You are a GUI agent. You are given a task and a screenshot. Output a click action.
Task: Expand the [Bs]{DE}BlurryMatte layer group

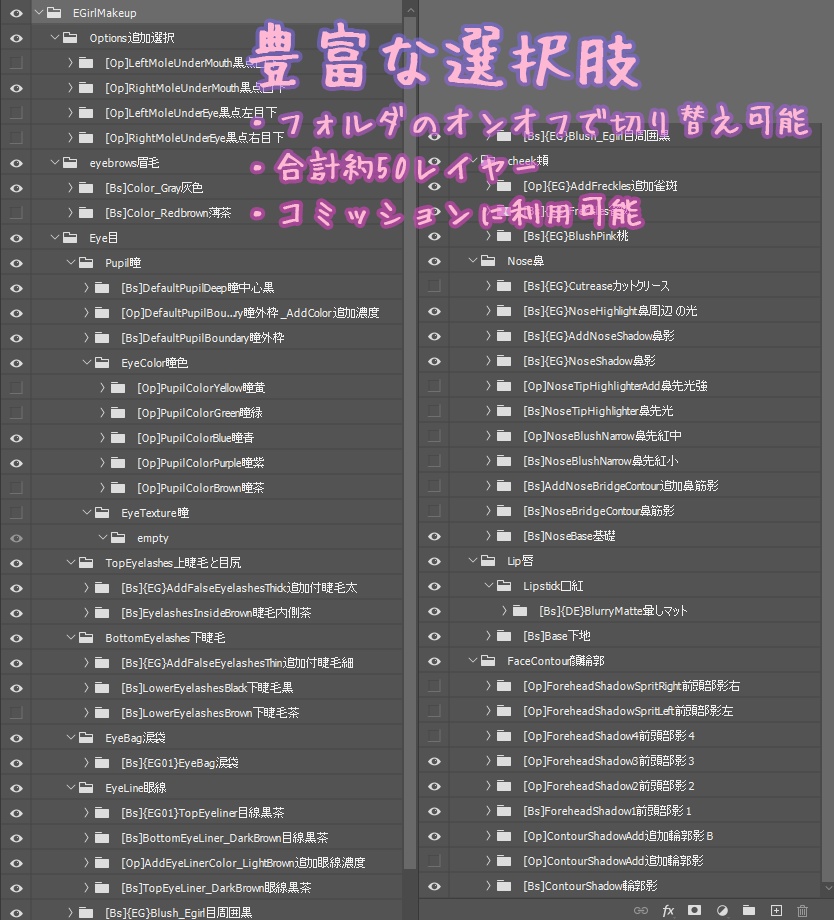506,611
